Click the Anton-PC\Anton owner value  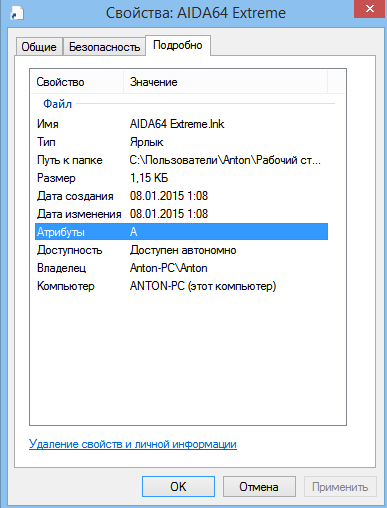coord(169,268)
